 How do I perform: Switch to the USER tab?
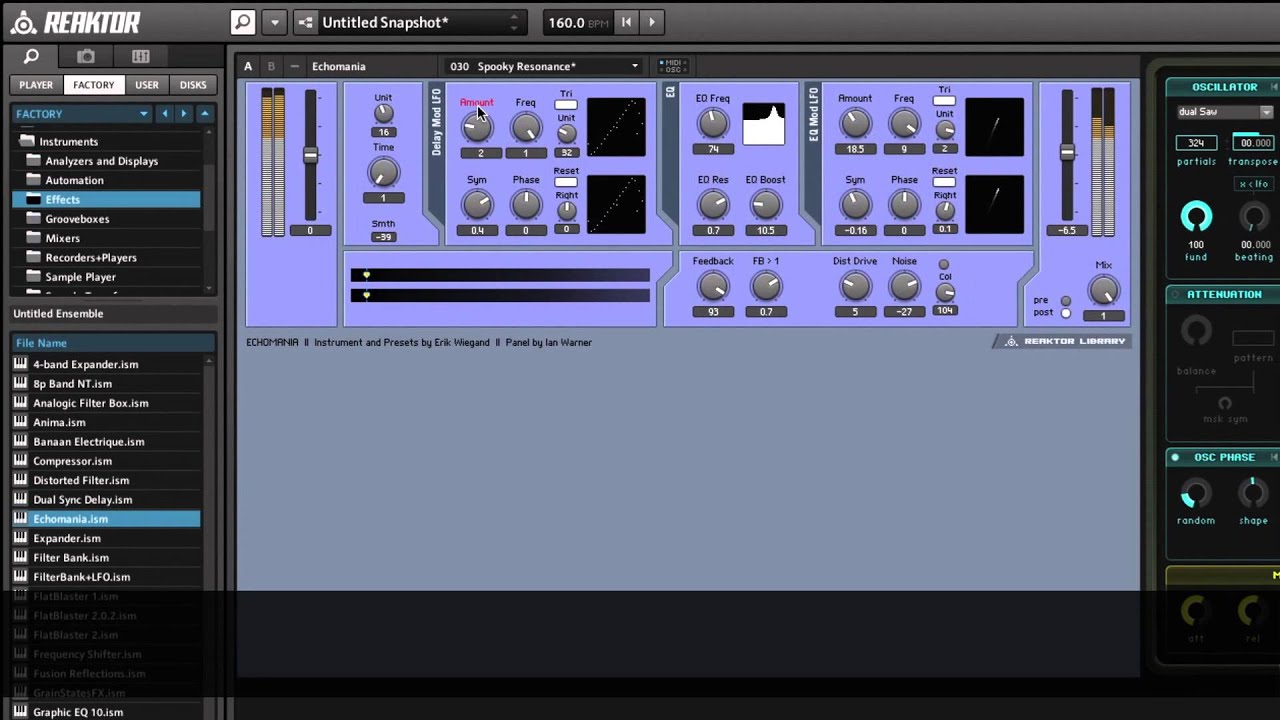click(146, 85)
